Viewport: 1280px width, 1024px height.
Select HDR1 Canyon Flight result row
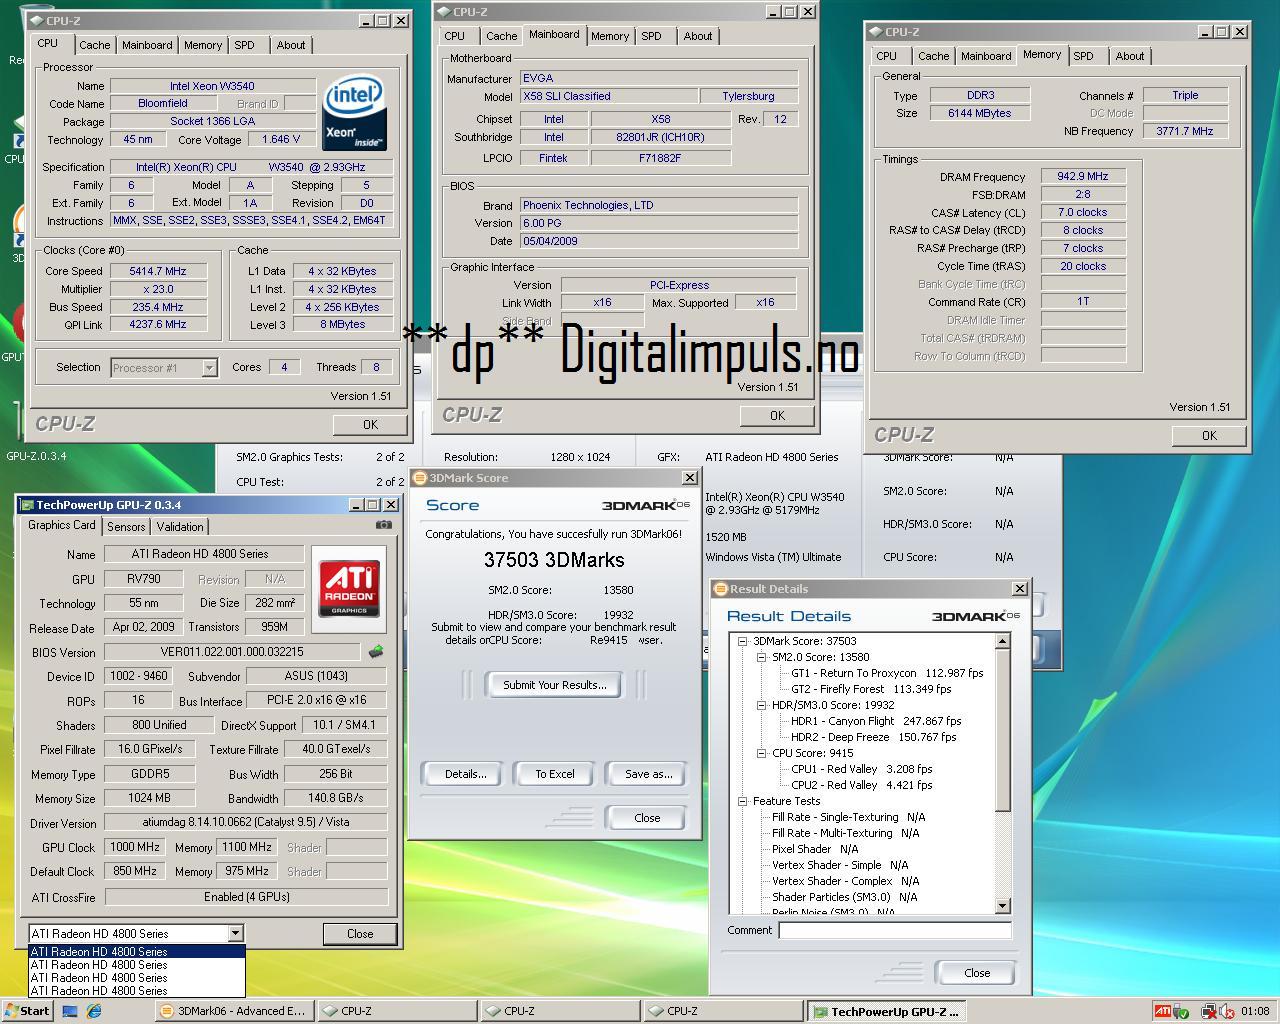coord(876,721)
